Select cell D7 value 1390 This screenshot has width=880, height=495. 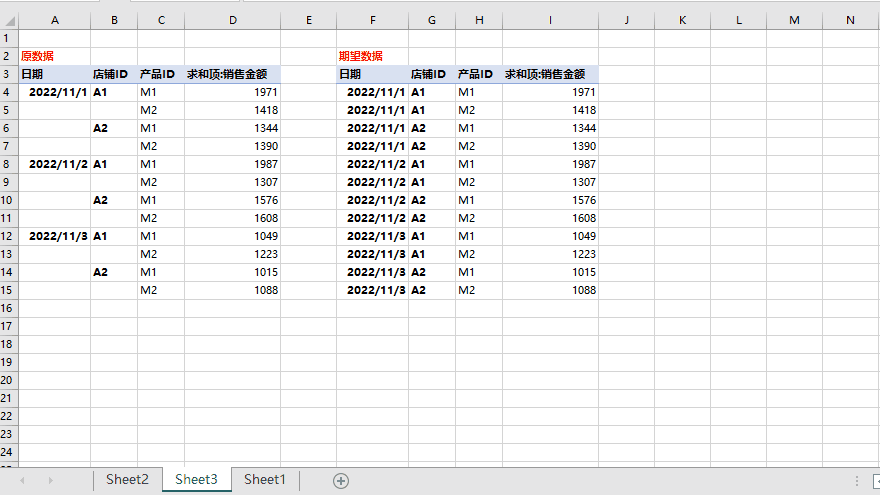point(232,146)
